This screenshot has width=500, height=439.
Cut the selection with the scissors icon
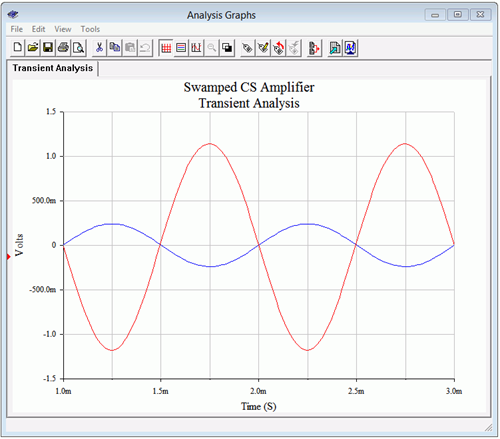99,48
